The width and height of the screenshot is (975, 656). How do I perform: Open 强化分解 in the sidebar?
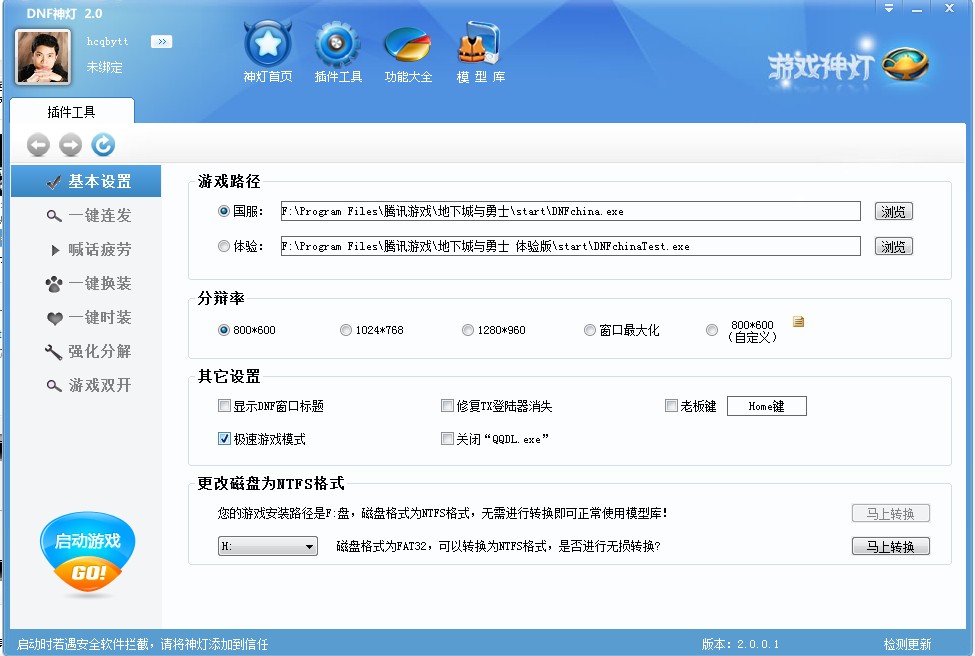86,351
